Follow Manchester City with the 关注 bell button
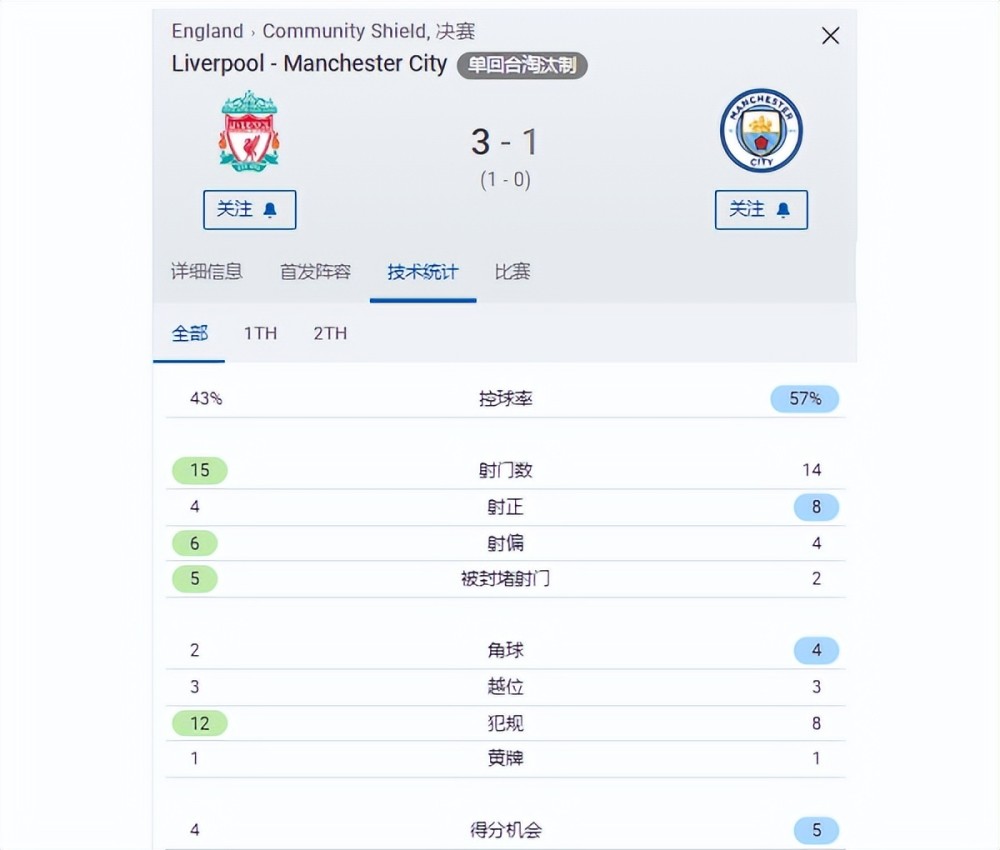The image size is (1000, 850). [x=761, y=209]
